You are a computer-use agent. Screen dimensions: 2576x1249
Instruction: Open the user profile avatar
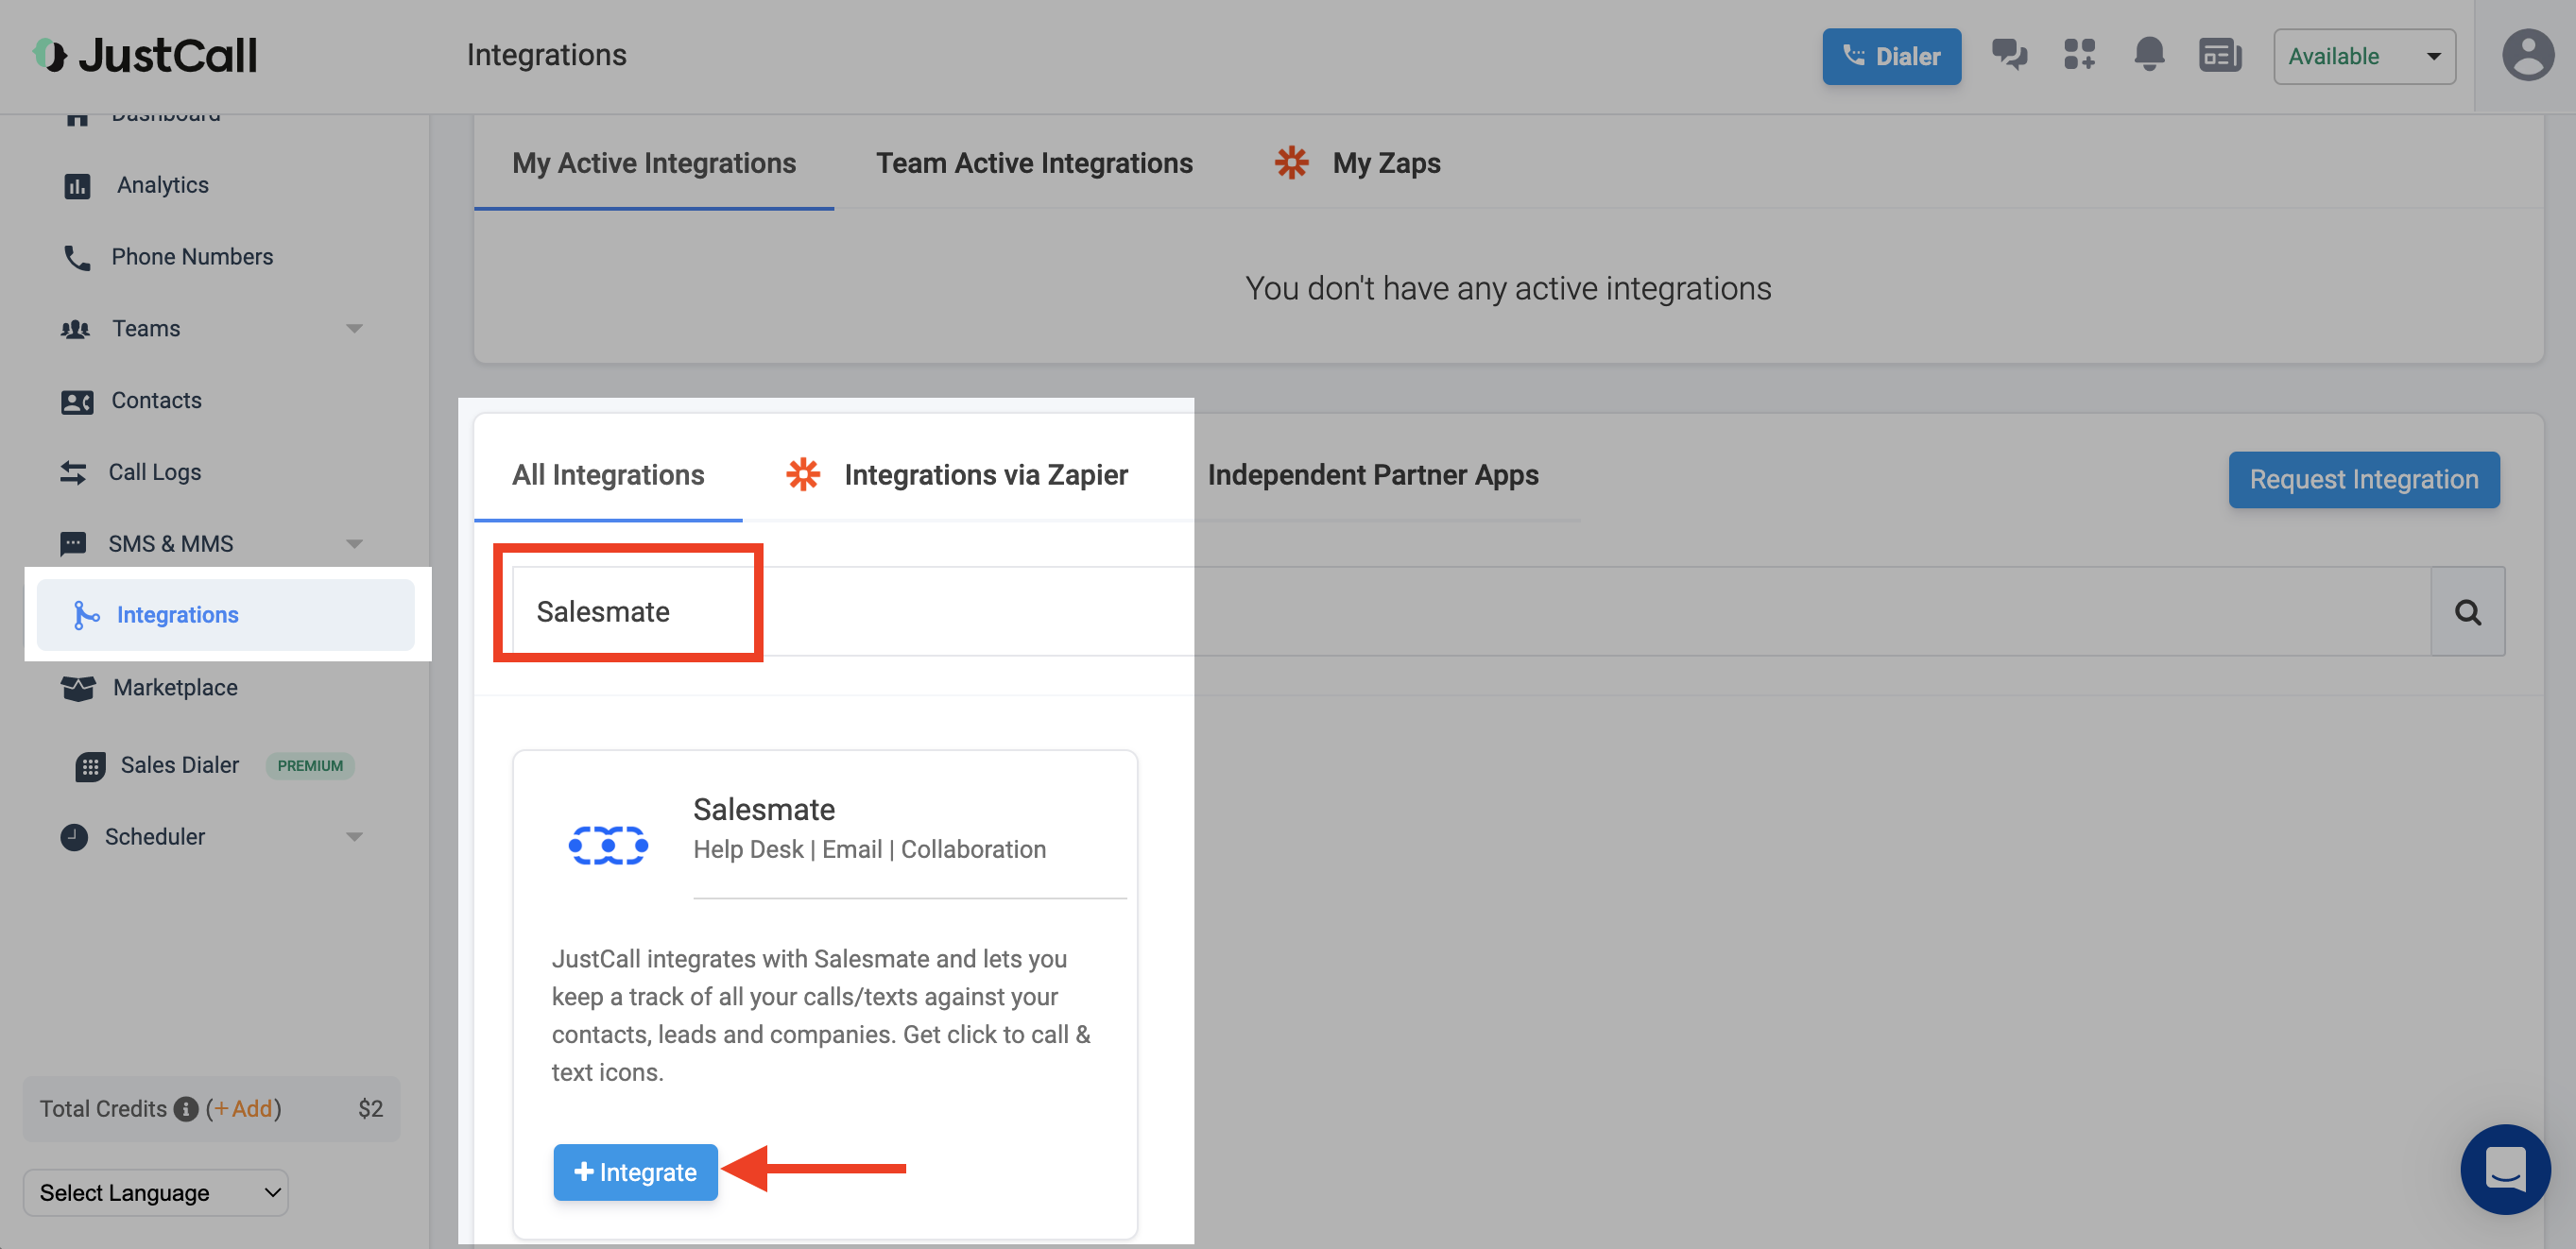(2527, 55)
